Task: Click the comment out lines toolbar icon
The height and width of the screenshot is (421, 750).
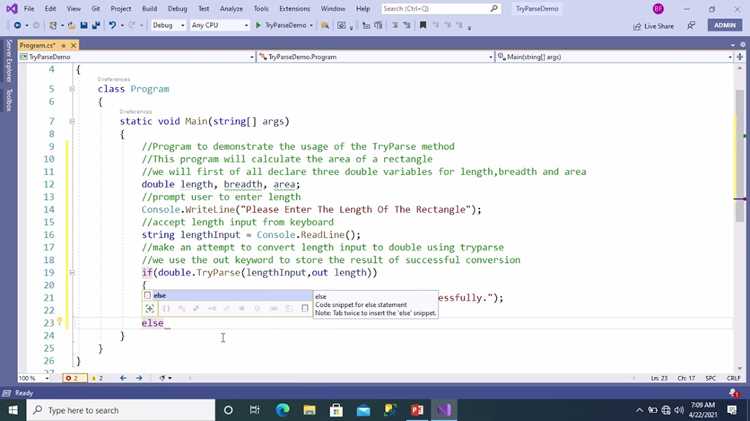Action: coord(395,25)
